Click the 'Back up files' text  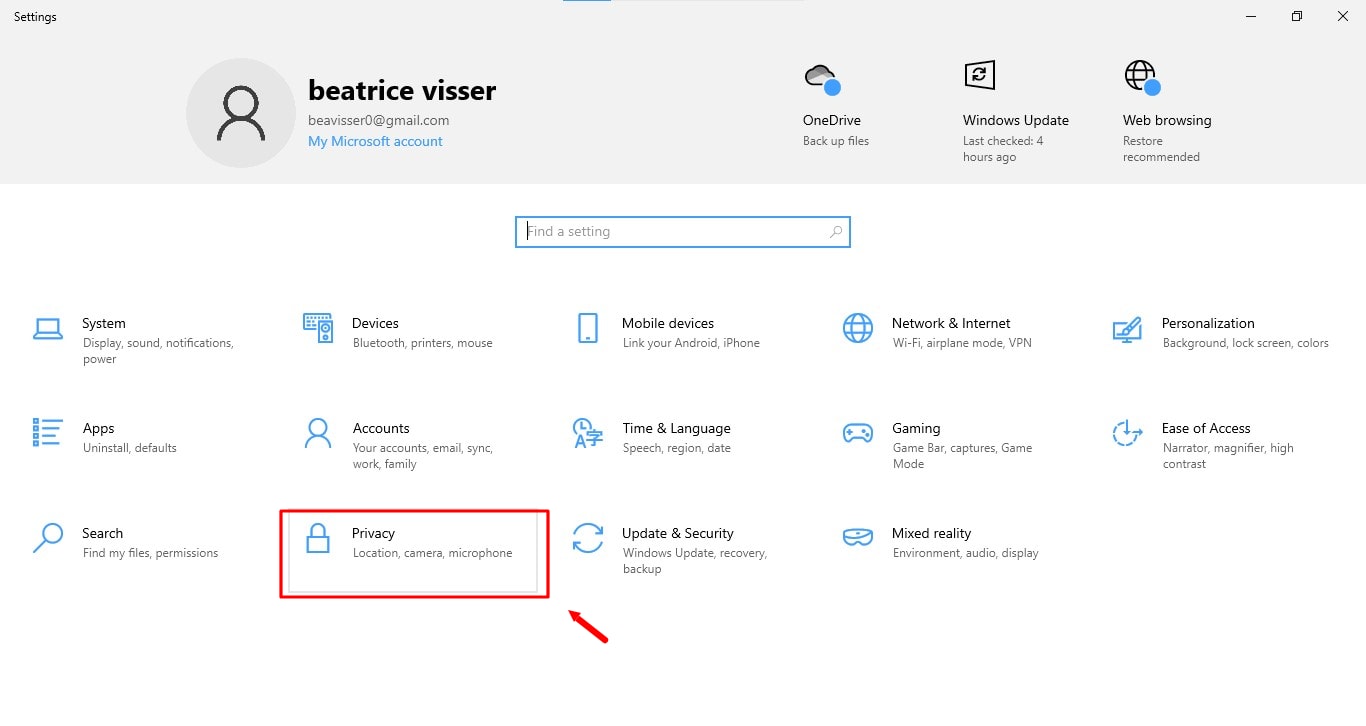click(836, 141)
